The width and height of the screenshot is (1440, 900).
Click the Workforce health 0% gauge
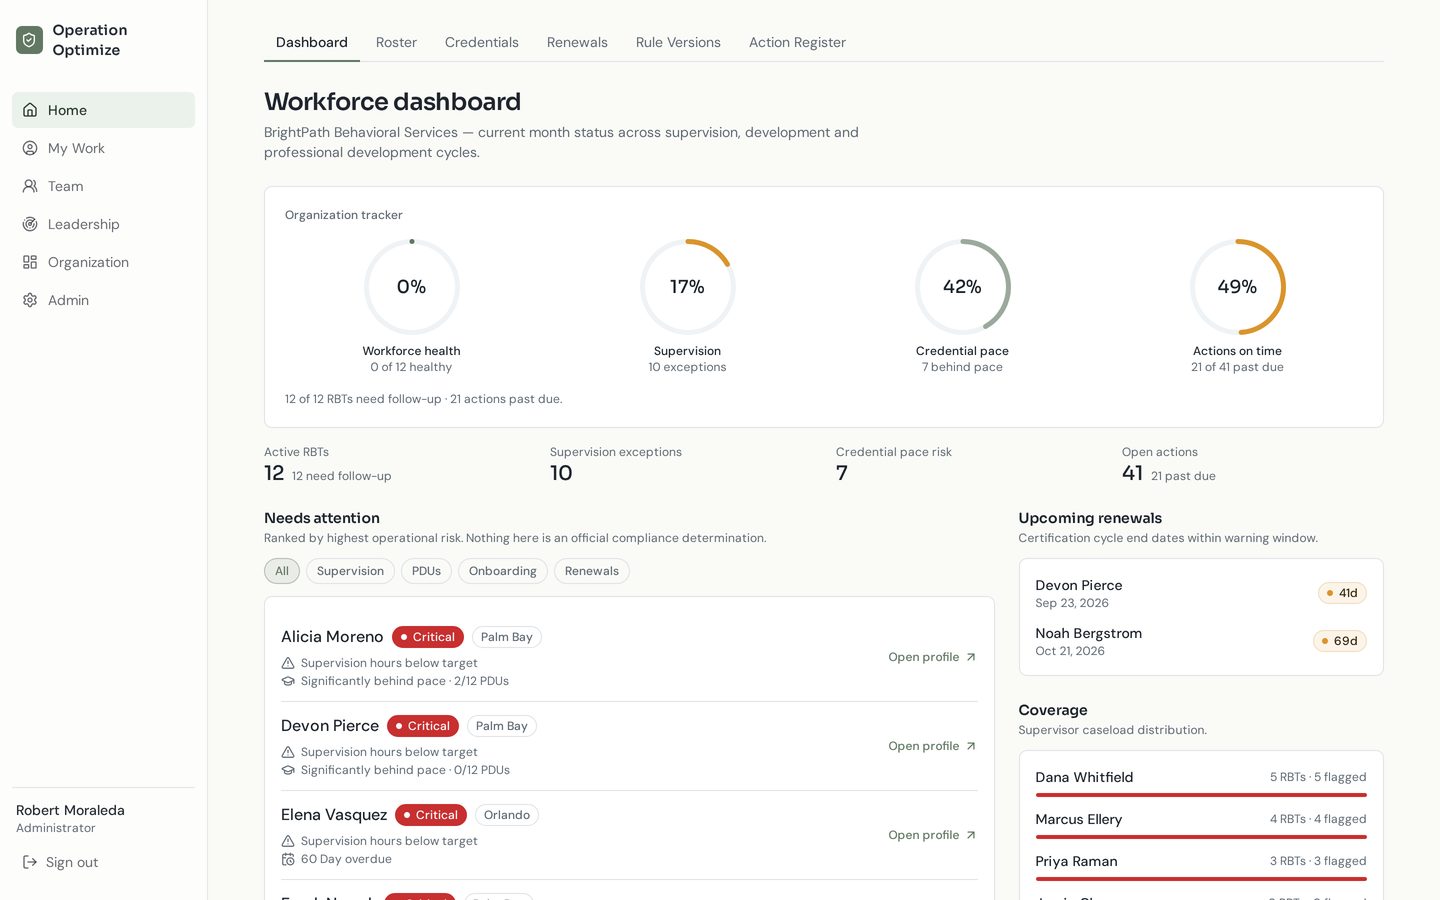[411, 287]
